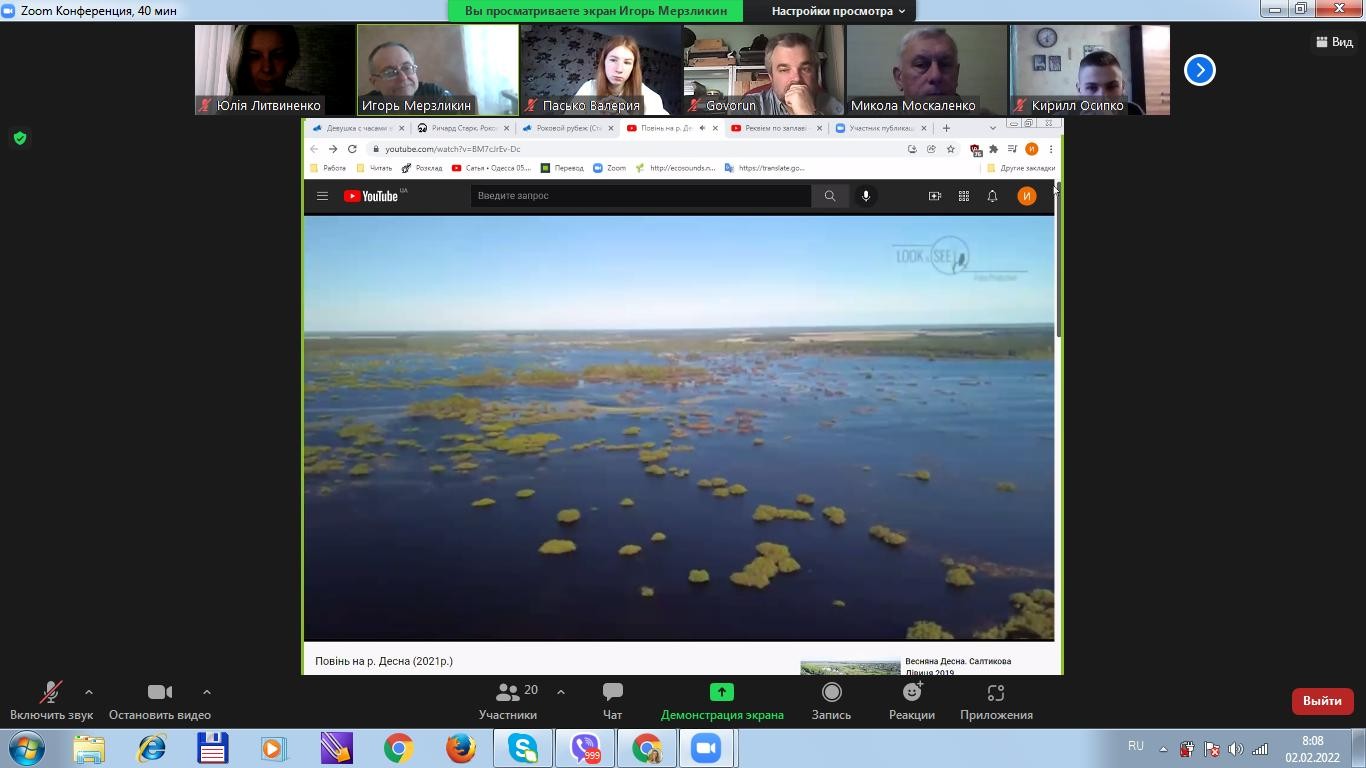Image resolution: width=1366 pixels, height=768 pixels.
Task: Open the View layout menu
Action: click(1334, 42)
